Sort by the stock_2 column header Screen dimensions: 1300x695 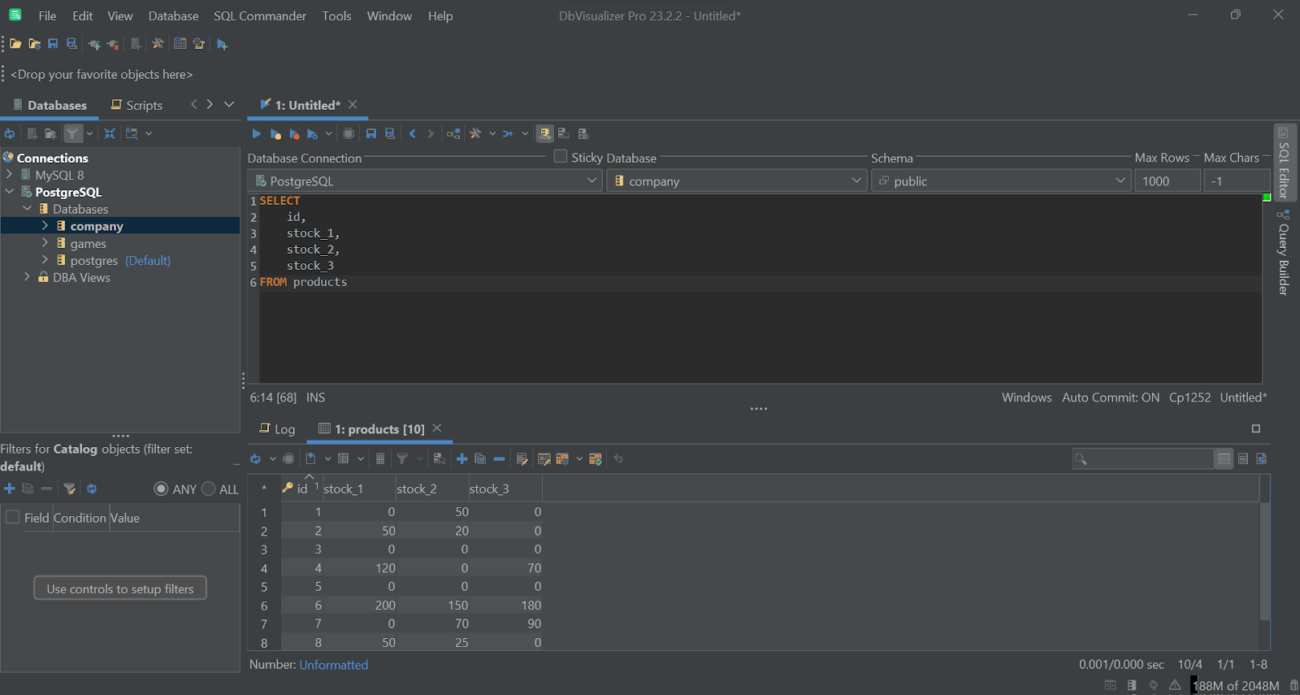[x=432, y=489]
